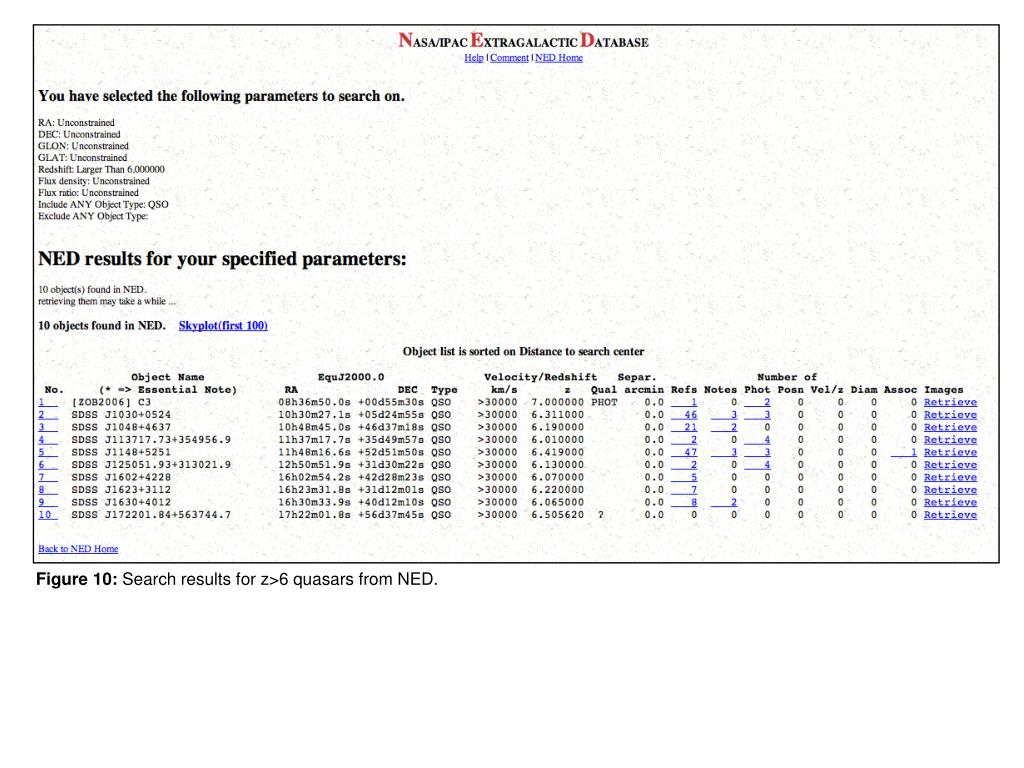Open object number 9 link

pyautogui.click(x=48, y=502)
